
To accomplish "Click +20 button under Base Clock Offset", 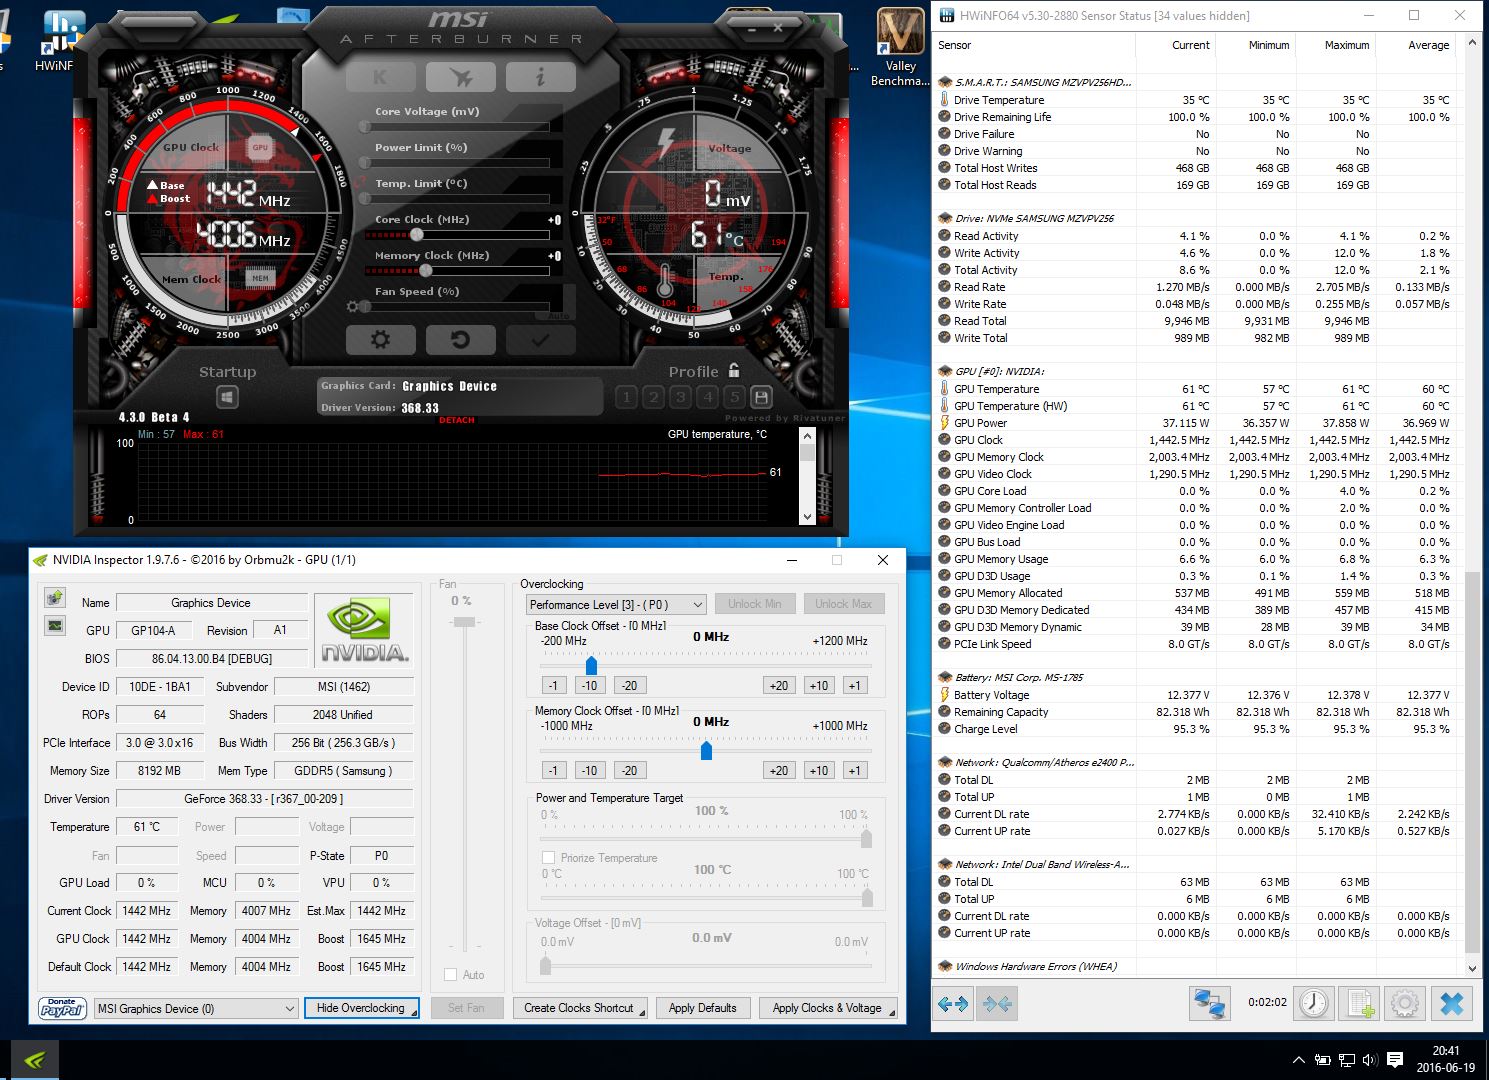I will (x=779, y=685).
